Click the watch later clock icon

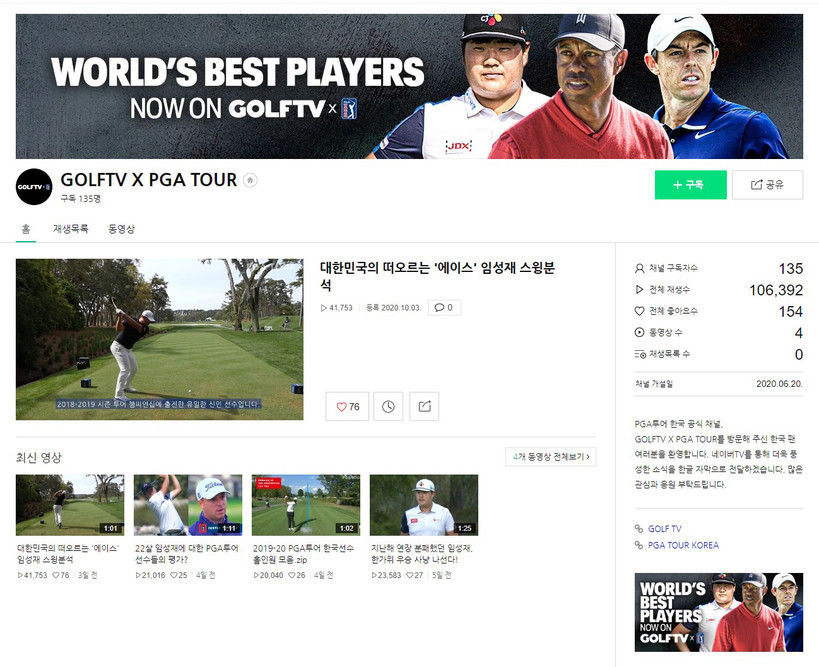(386, 407)
